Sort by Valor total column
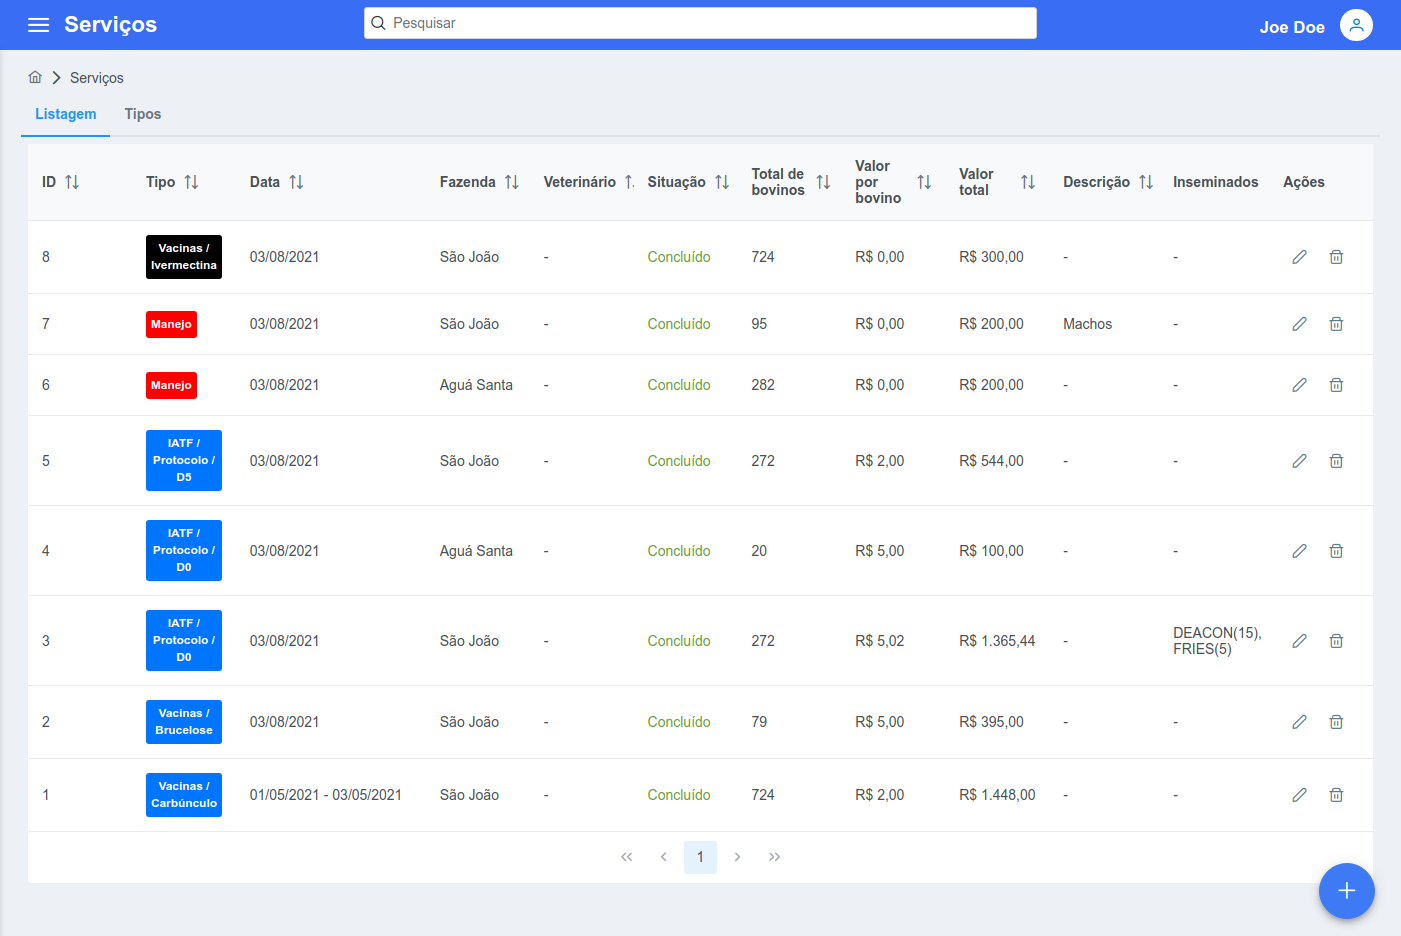Screen dimensions: 1401x936 (1028, 182)
